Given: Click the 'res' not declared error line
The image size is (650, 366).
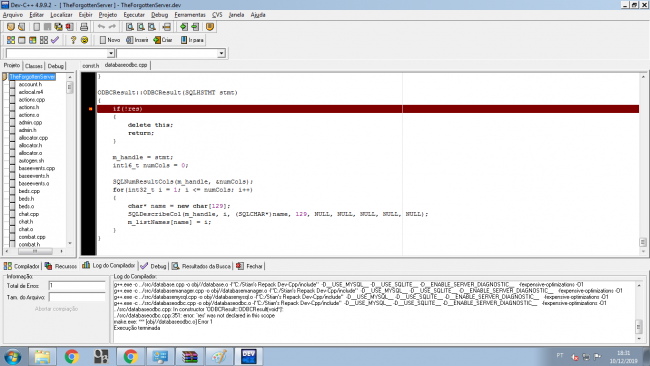Looking at the screenshot, I should point(194,315).
